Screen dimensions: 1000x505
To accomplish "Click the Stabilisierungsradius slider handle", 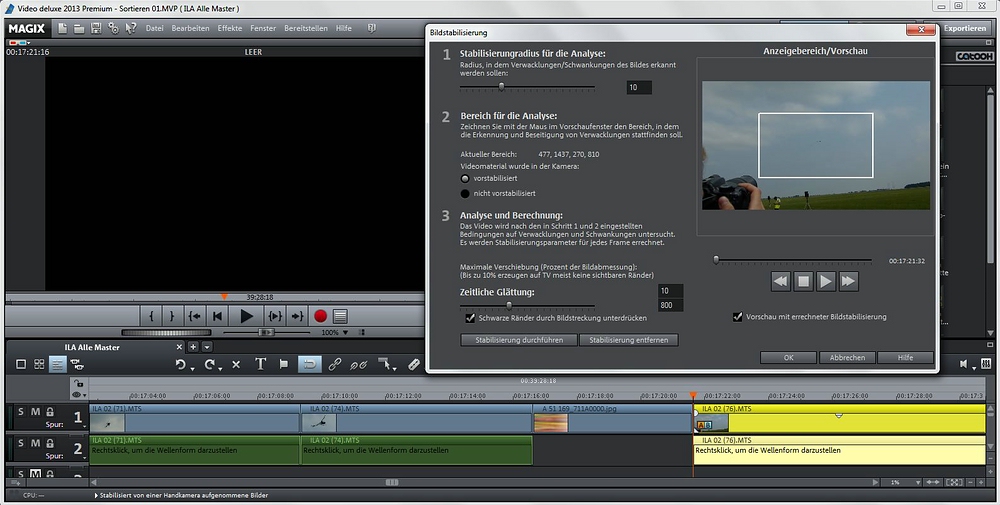I will [x=502, y=88].
